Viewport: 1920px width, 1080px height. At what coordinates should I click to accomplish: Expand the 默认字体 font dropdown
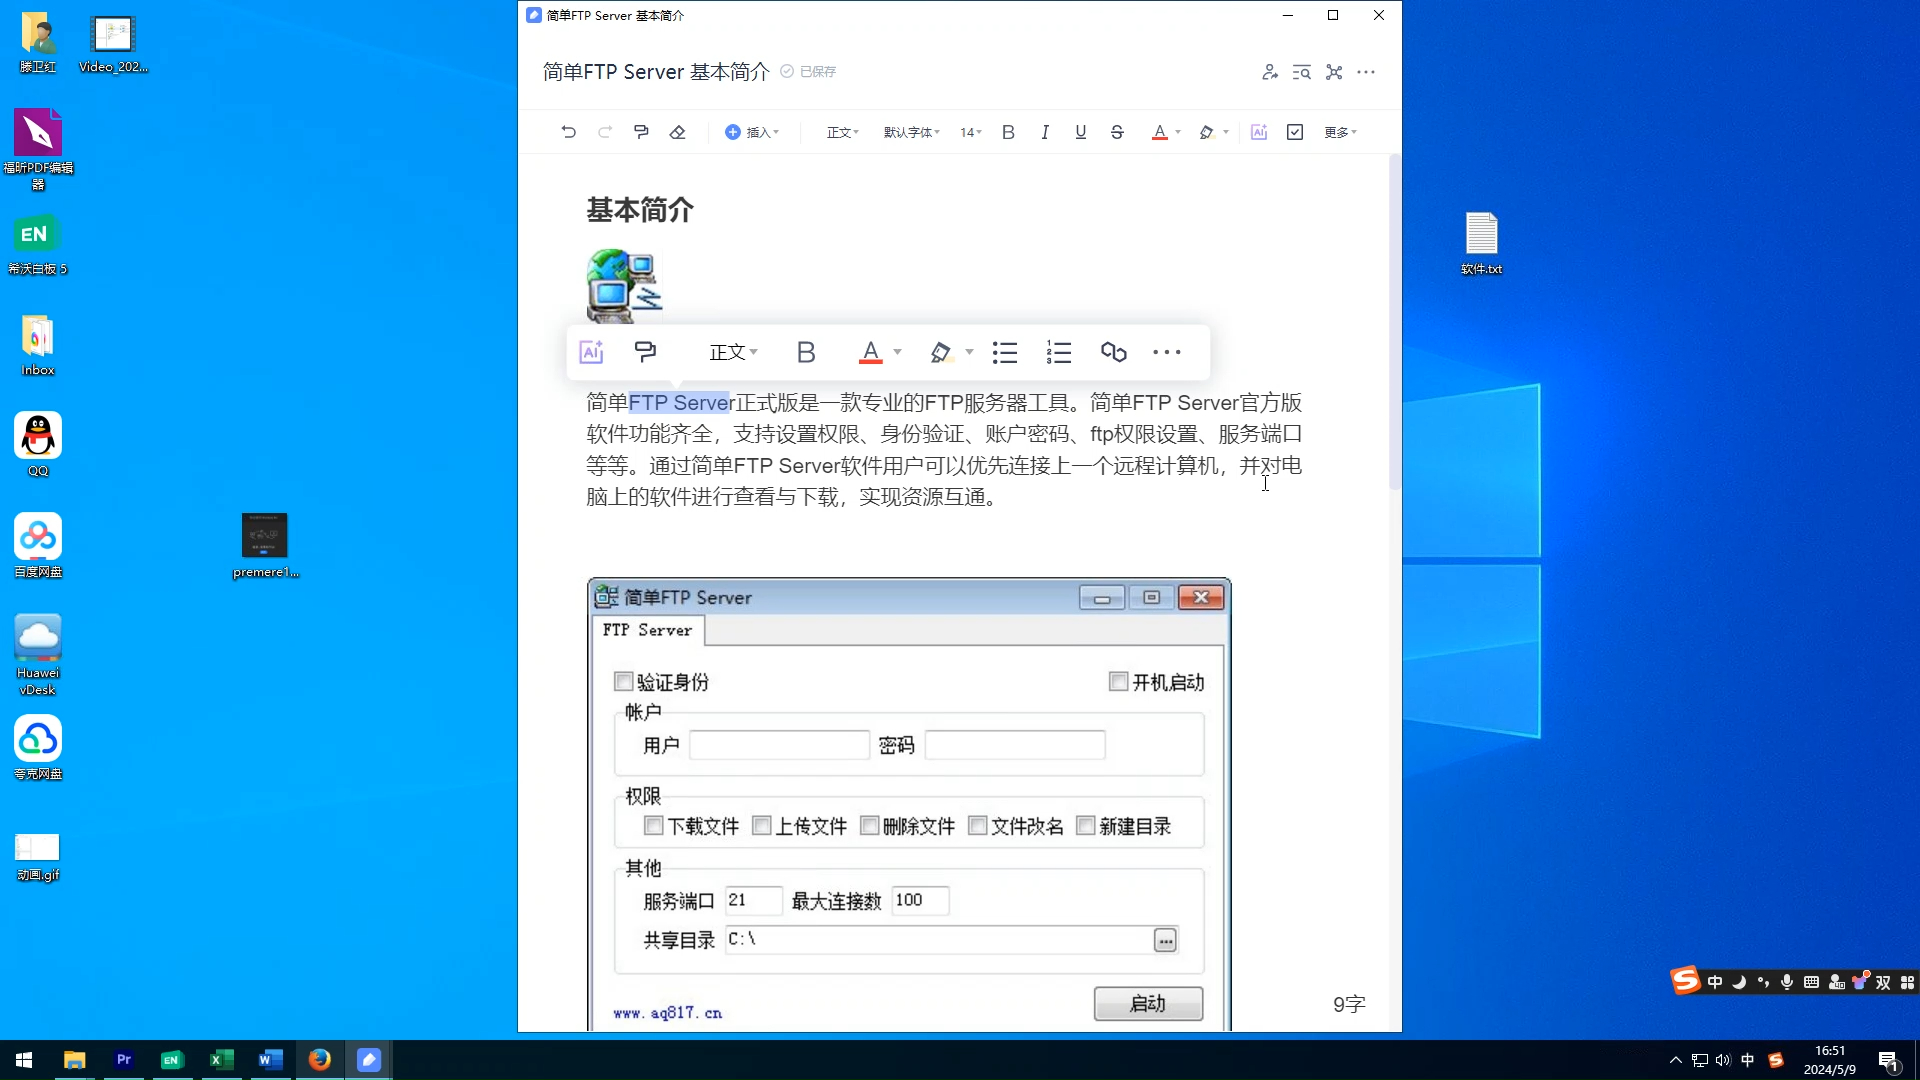(911, 132)
